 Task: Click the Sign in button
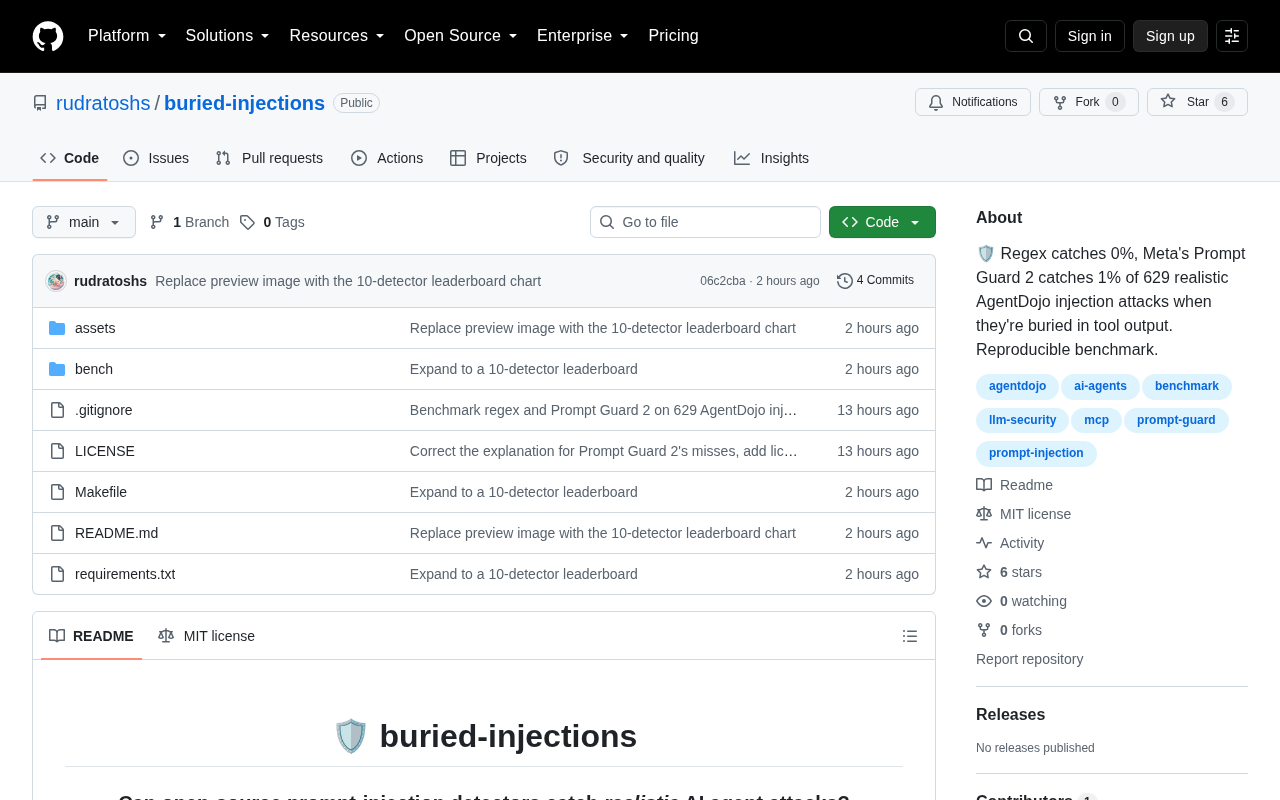pos(1090,36)
